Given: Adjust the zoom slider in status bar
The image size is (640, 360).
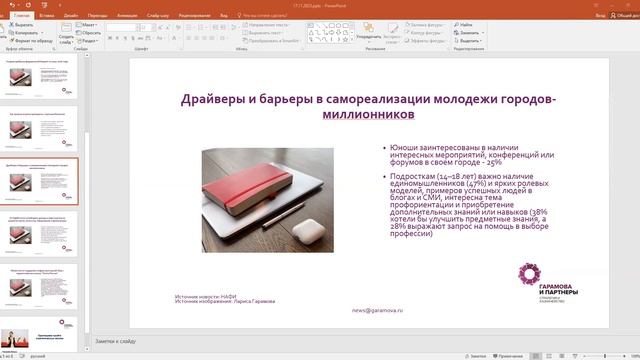Looking at the screenshot, I should tap(605, 356).
